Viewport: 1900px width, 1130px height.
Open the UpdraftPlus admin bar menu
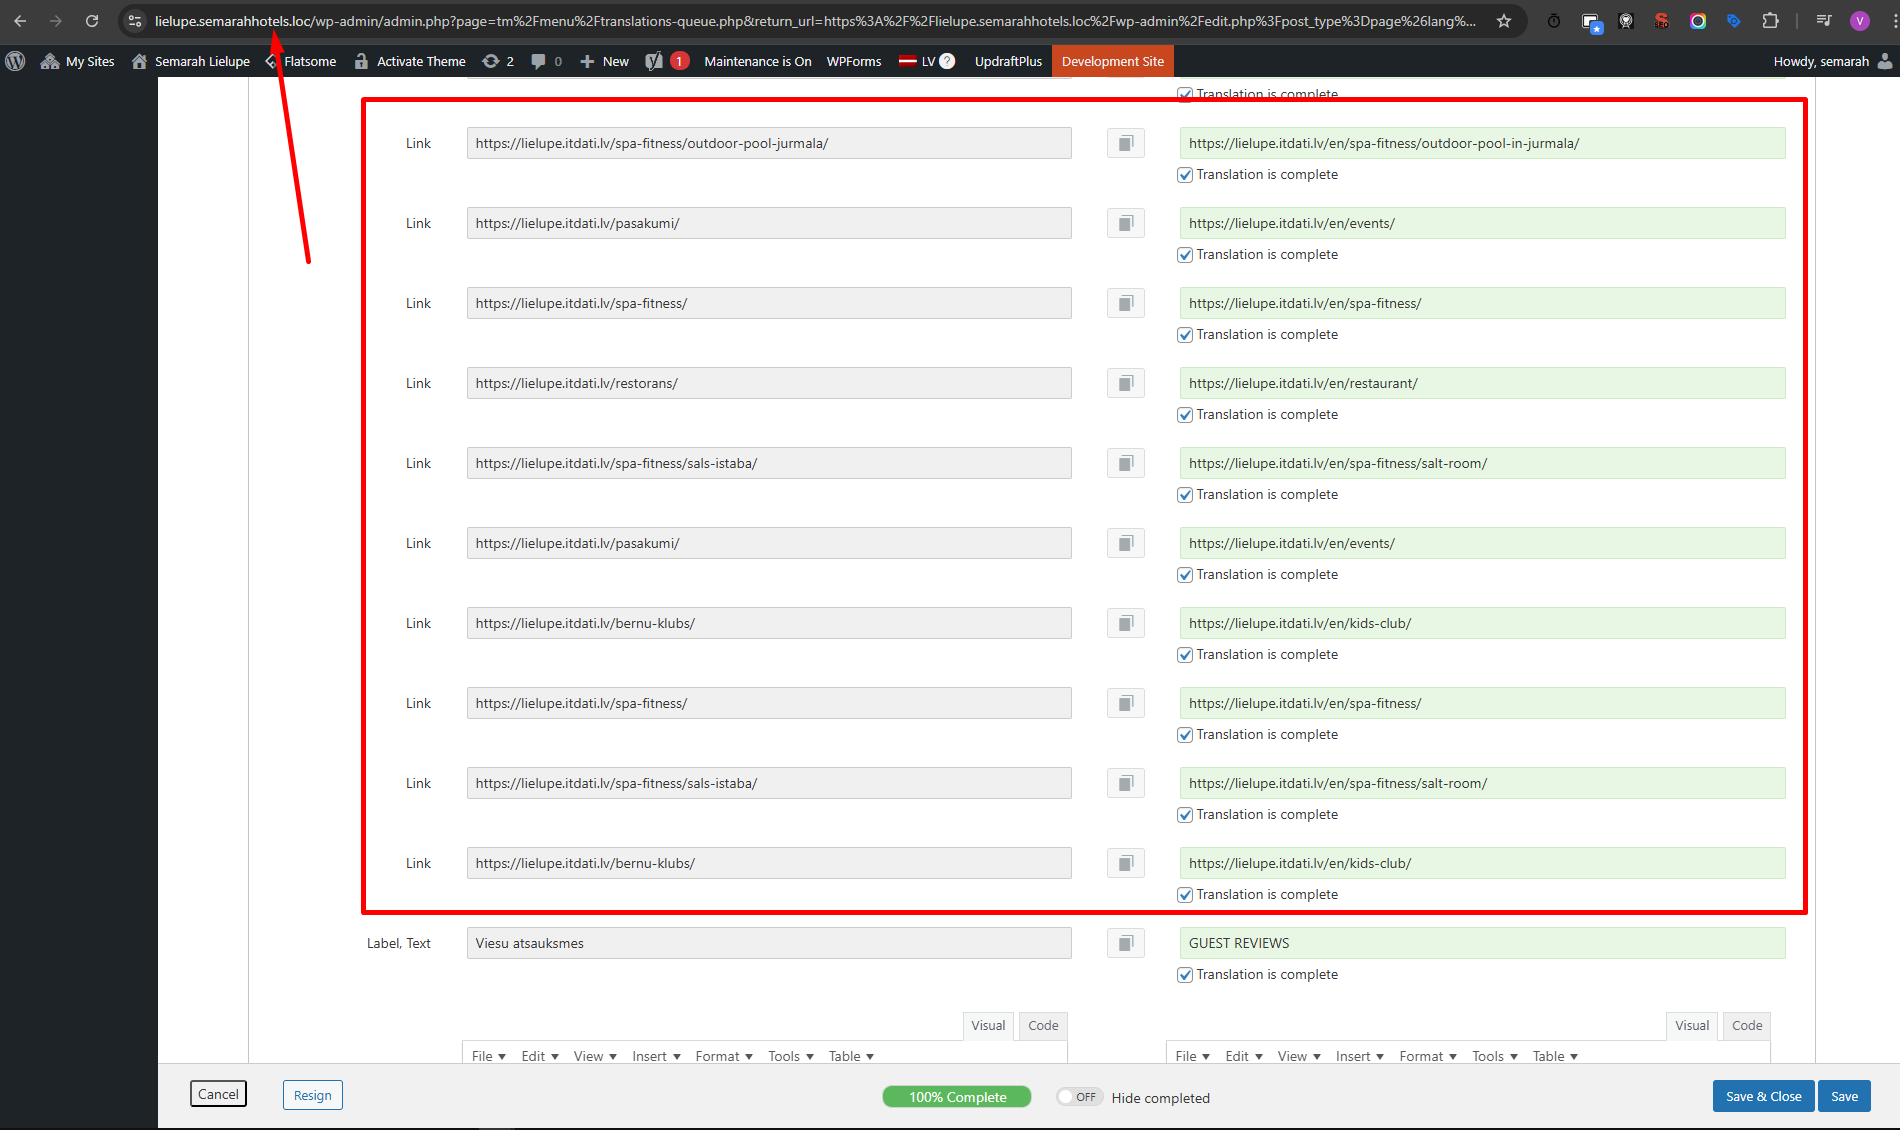point(1008,61)
